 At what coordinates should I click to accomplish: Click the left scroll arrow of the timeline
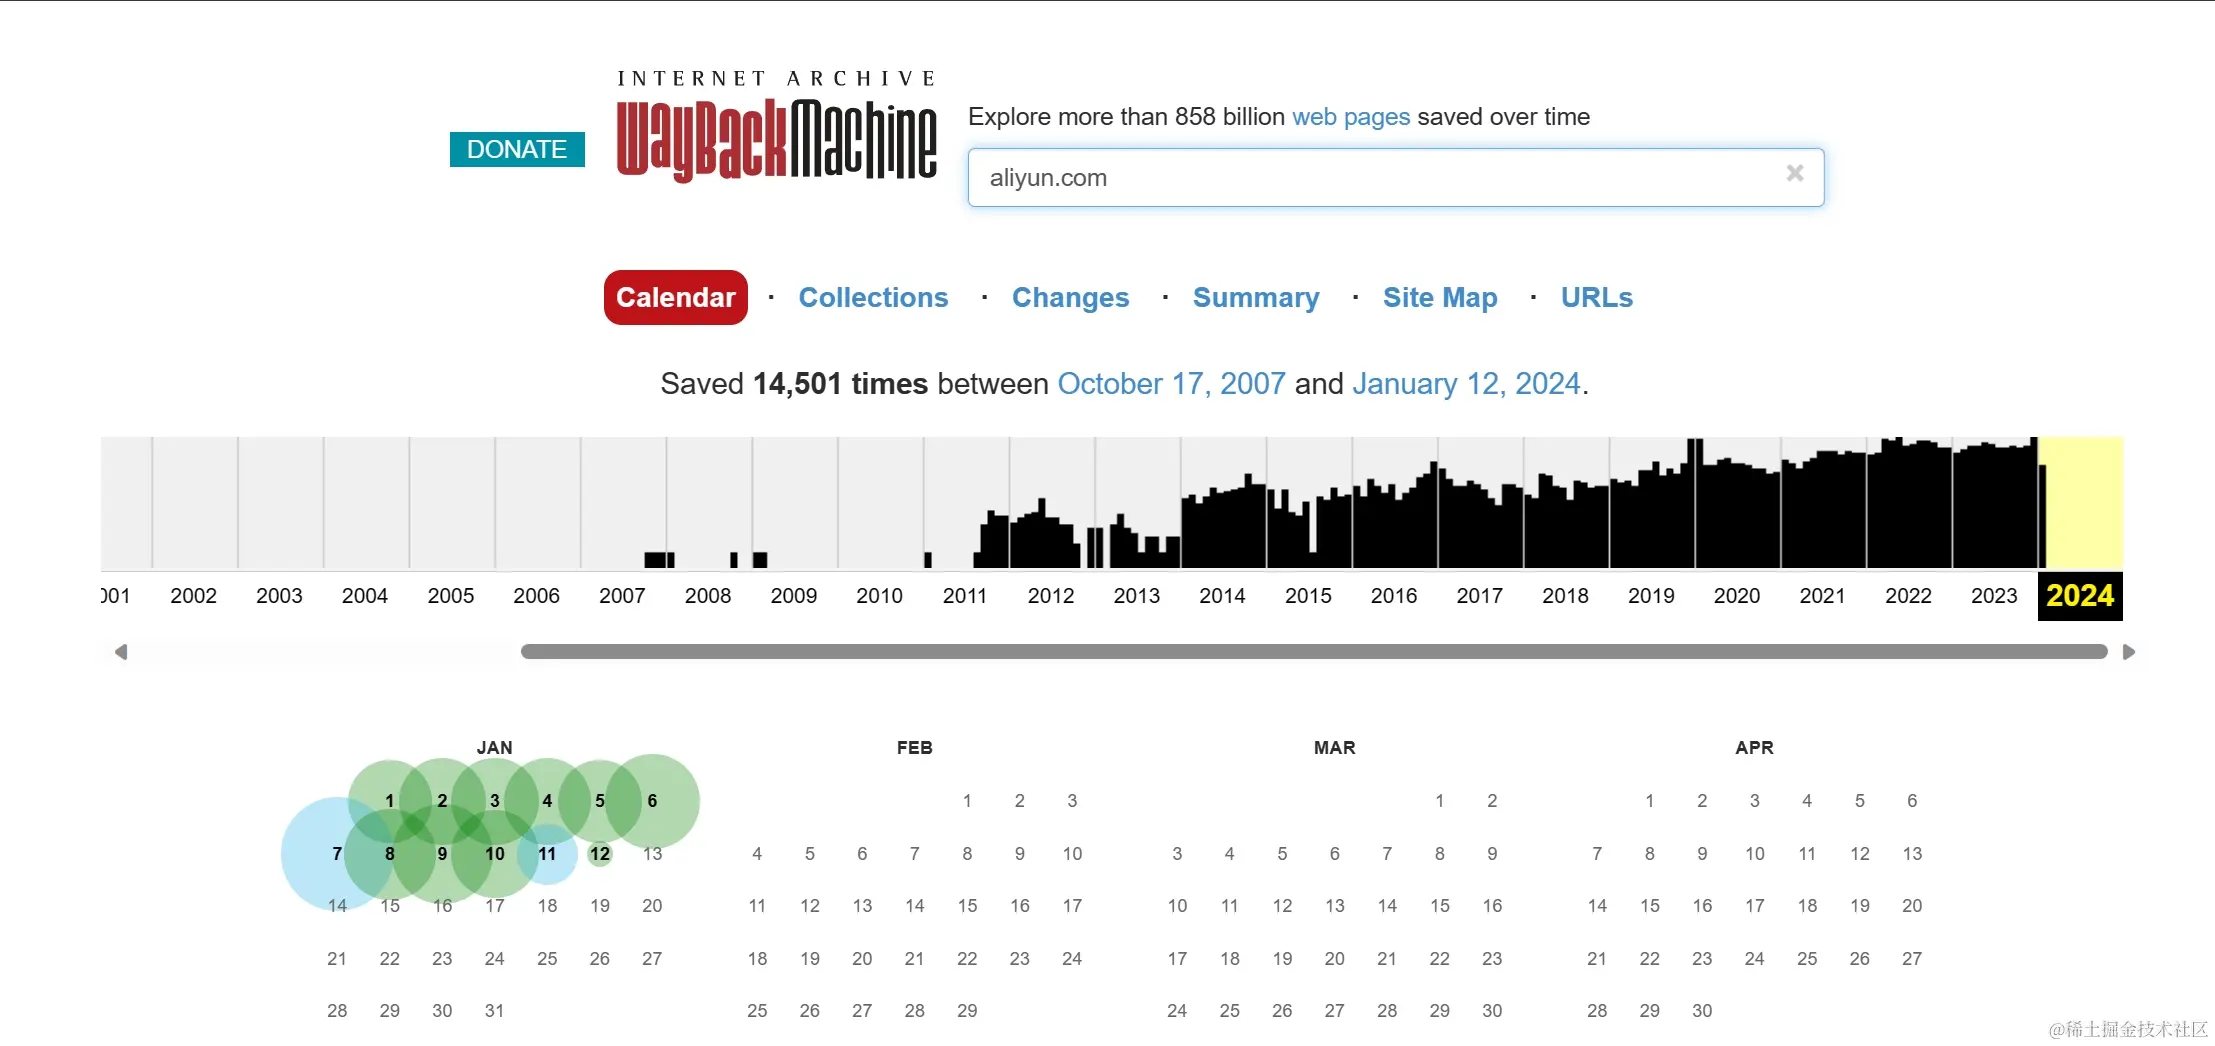click(121, 652)
